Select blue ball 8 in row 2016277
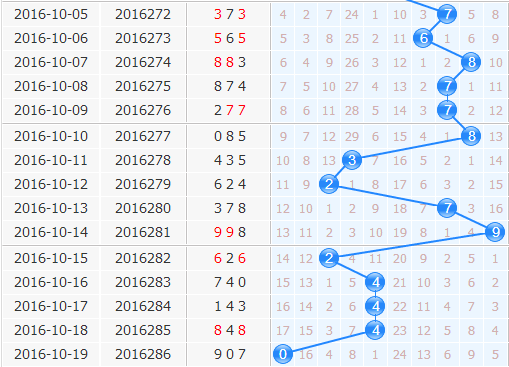 coord(471,136)
